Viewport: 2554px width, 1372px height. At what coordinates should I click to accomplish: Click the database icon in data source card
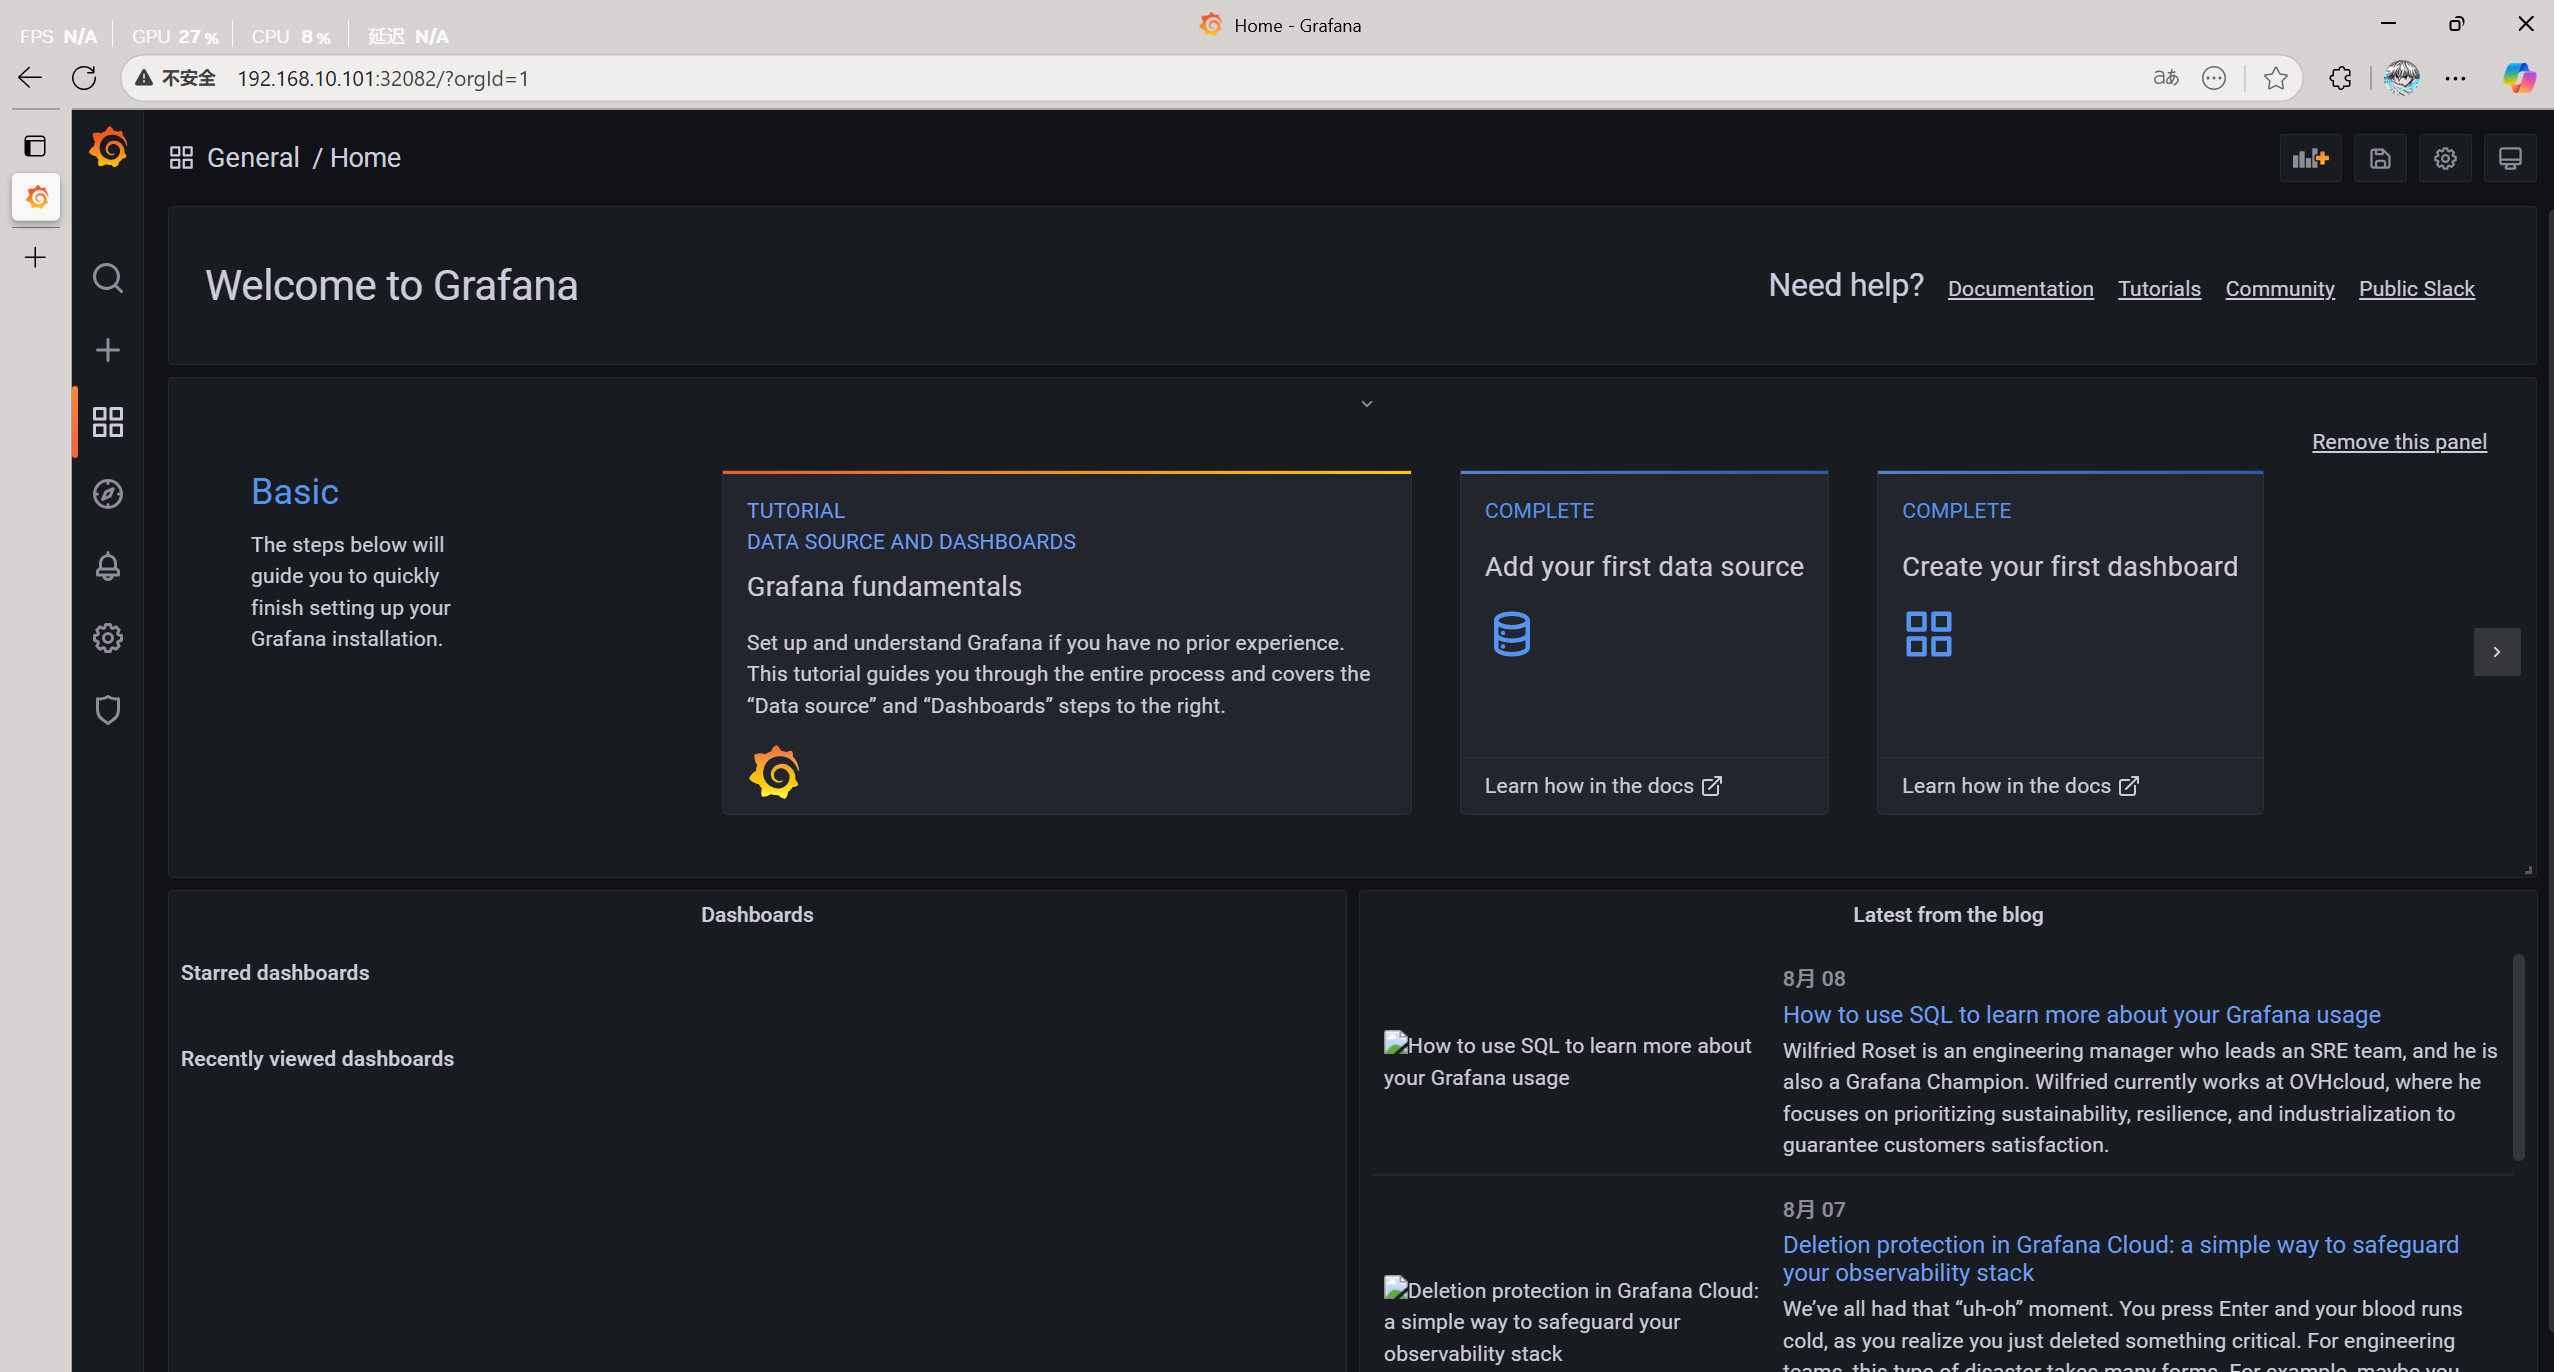click(1511, 634)
